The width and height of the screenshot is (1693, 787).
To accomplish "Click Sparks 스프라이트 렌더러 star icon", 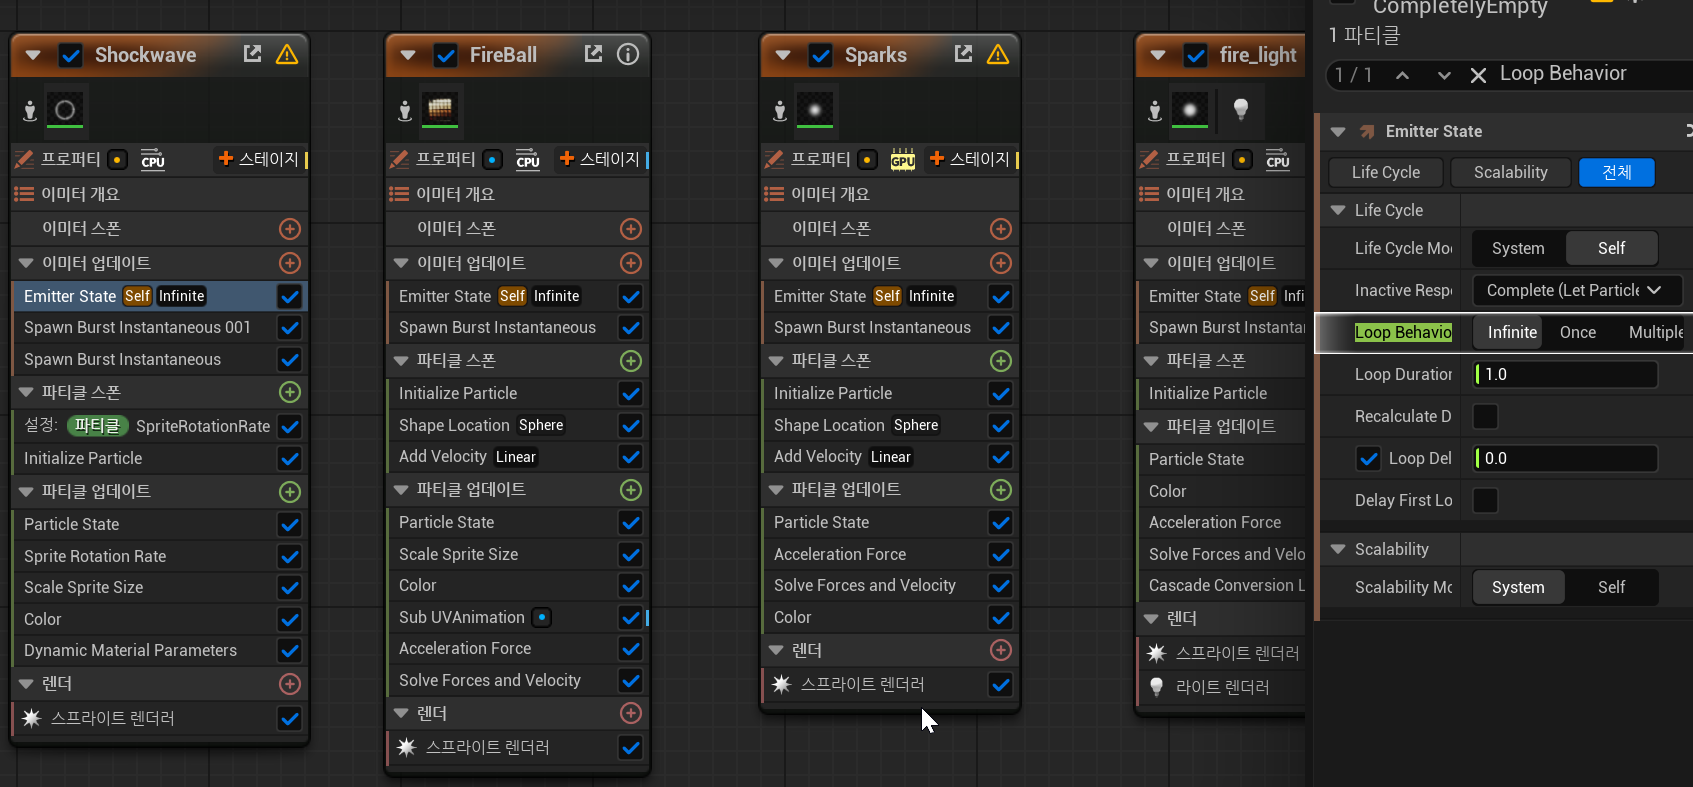I will (x=782, y=684).
